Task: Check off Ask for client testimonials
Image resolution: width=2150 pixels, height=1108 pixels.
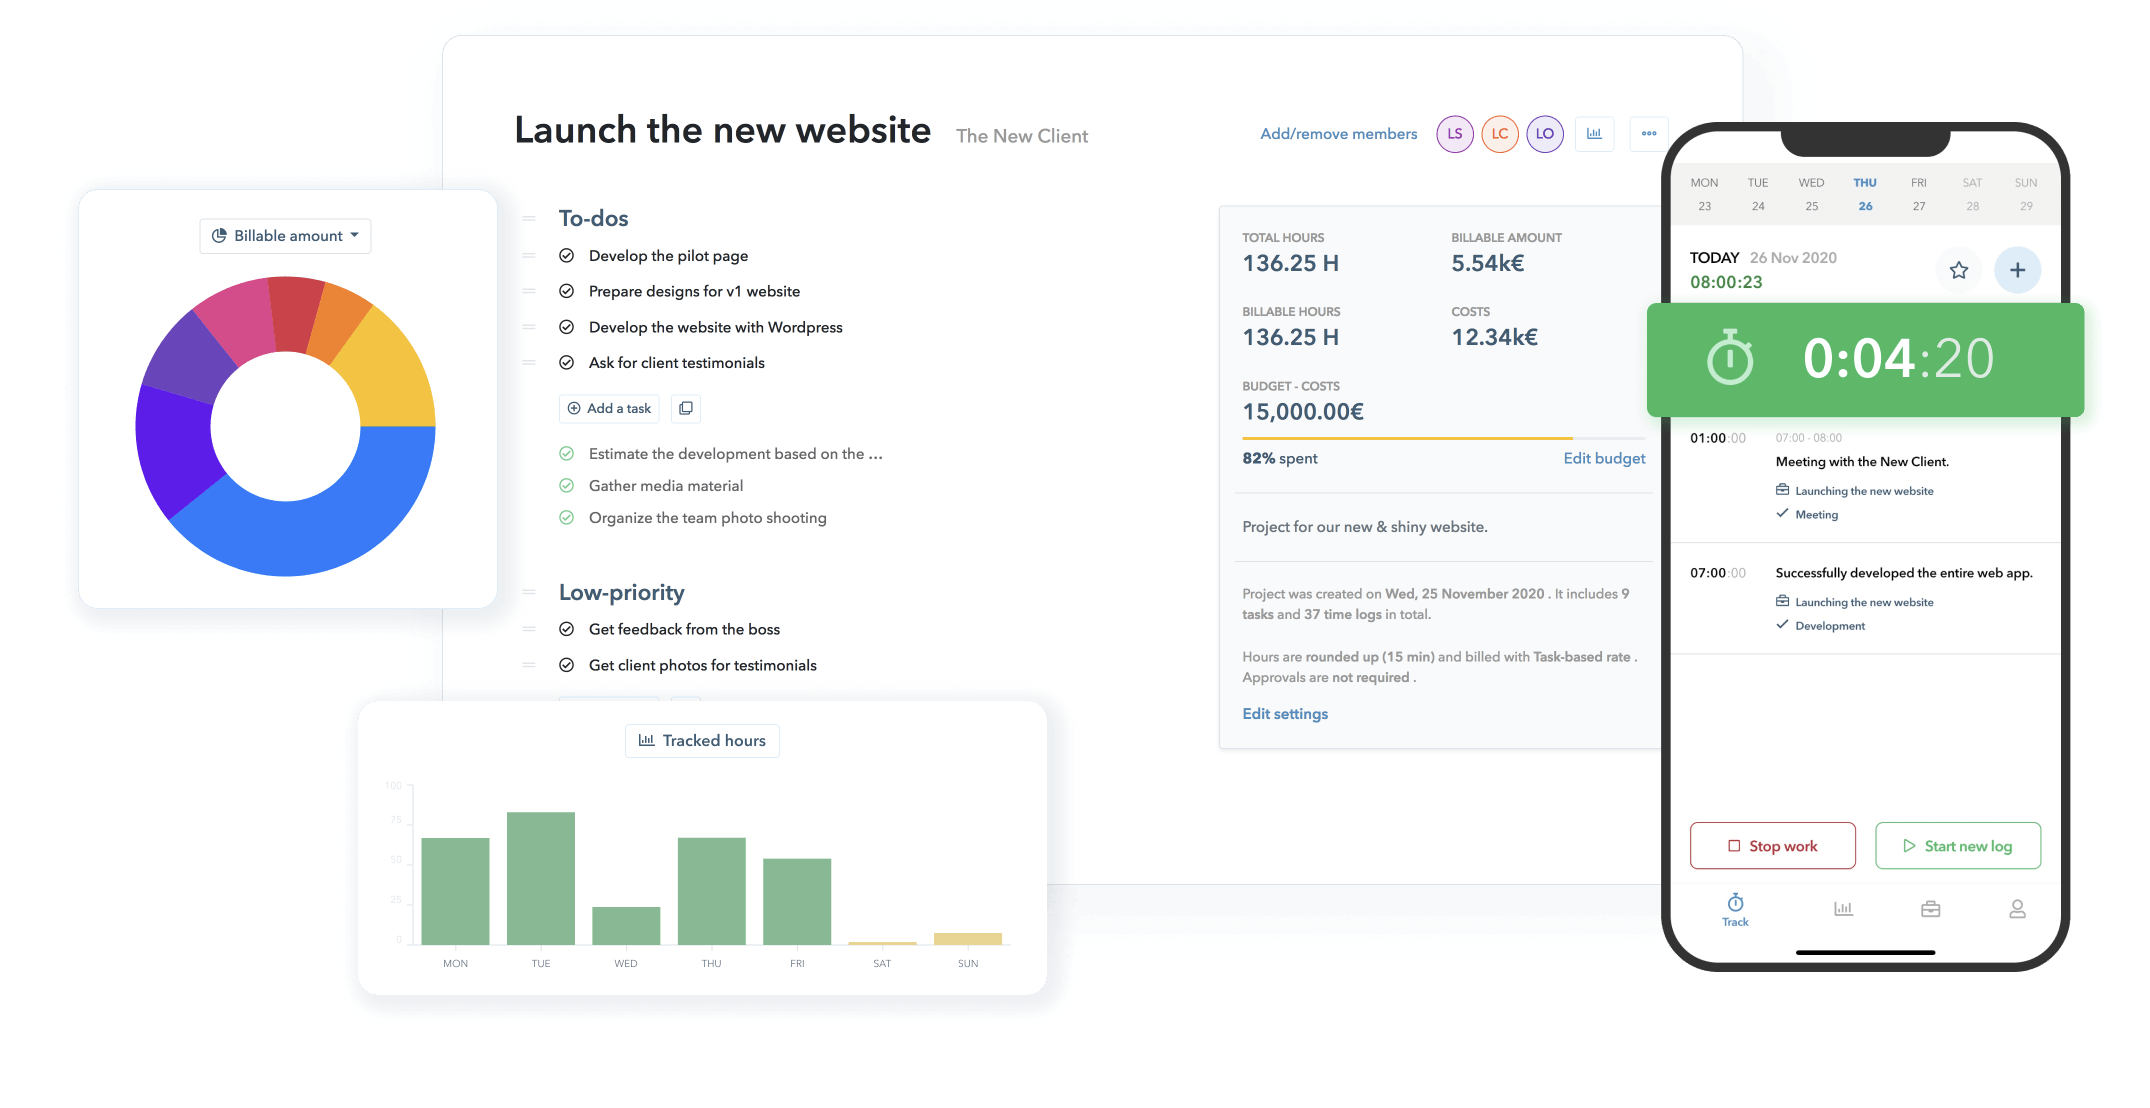Action: tap(566, 363)
